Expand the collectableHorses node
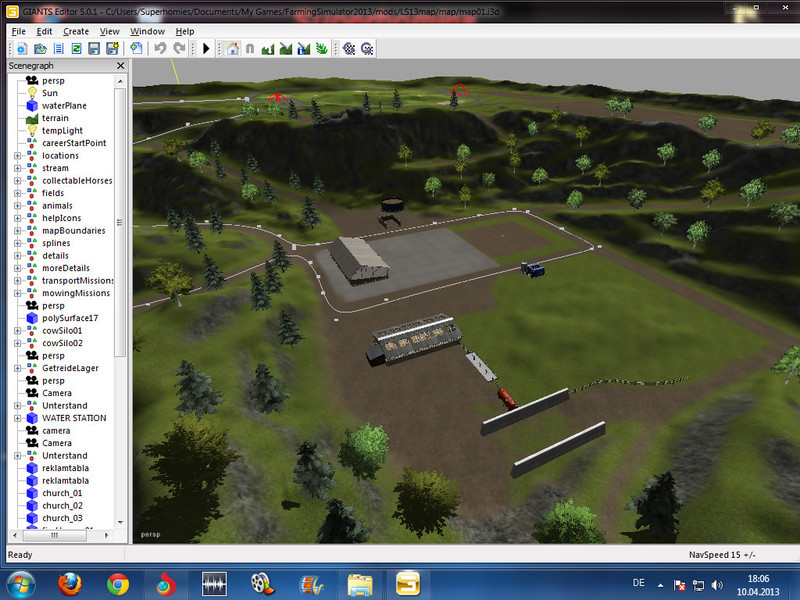Screen dimensions: 800x600 coord(17,181)
